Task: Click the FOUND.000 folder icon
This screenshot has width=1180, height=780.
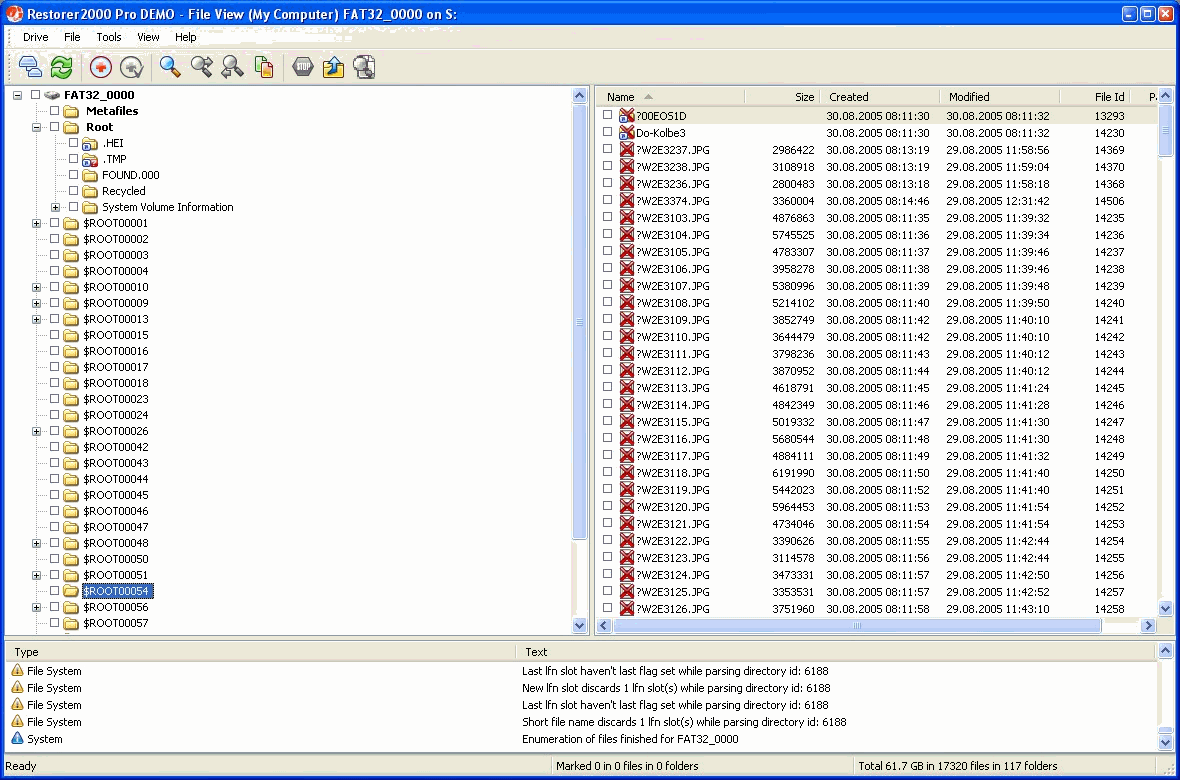Action: click(90, 175)
